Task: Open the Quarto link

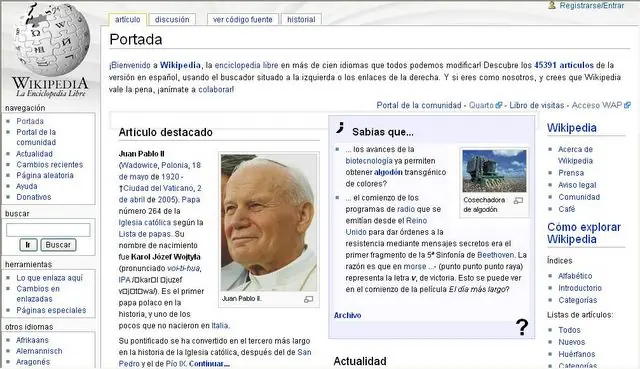Action: [481, 105]
